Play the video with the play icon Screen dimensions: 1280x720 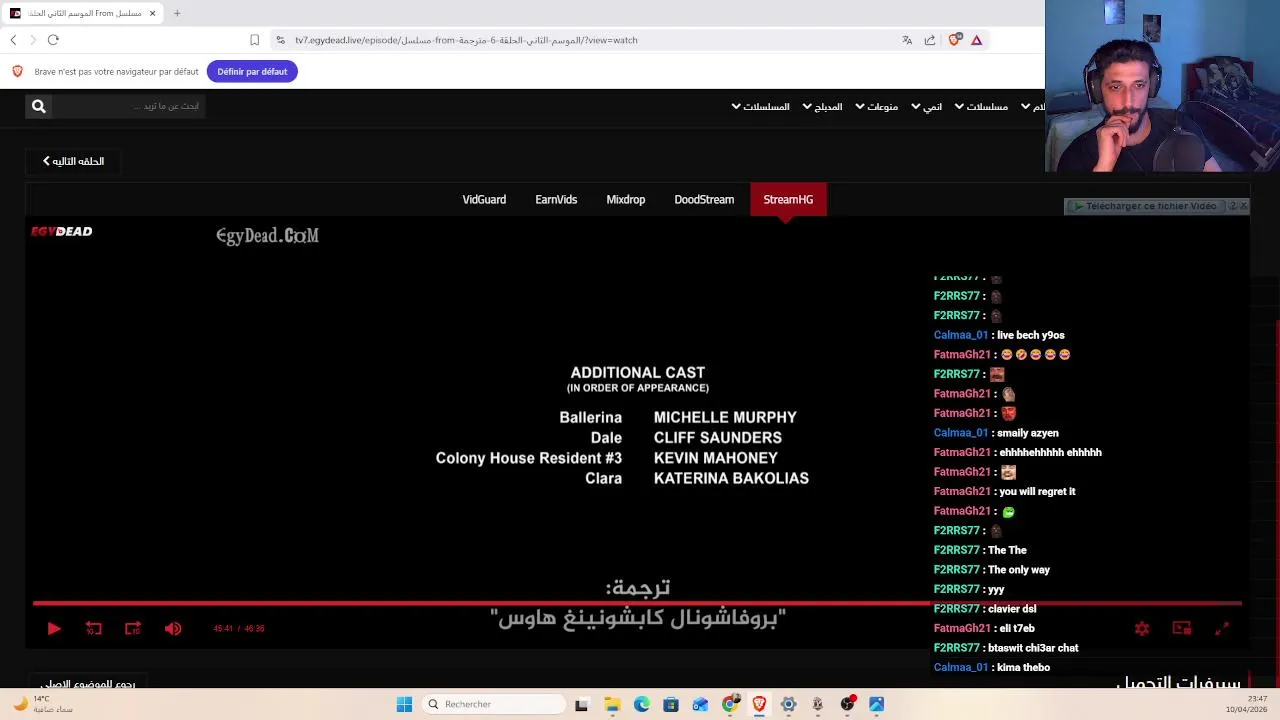[54, 628]
